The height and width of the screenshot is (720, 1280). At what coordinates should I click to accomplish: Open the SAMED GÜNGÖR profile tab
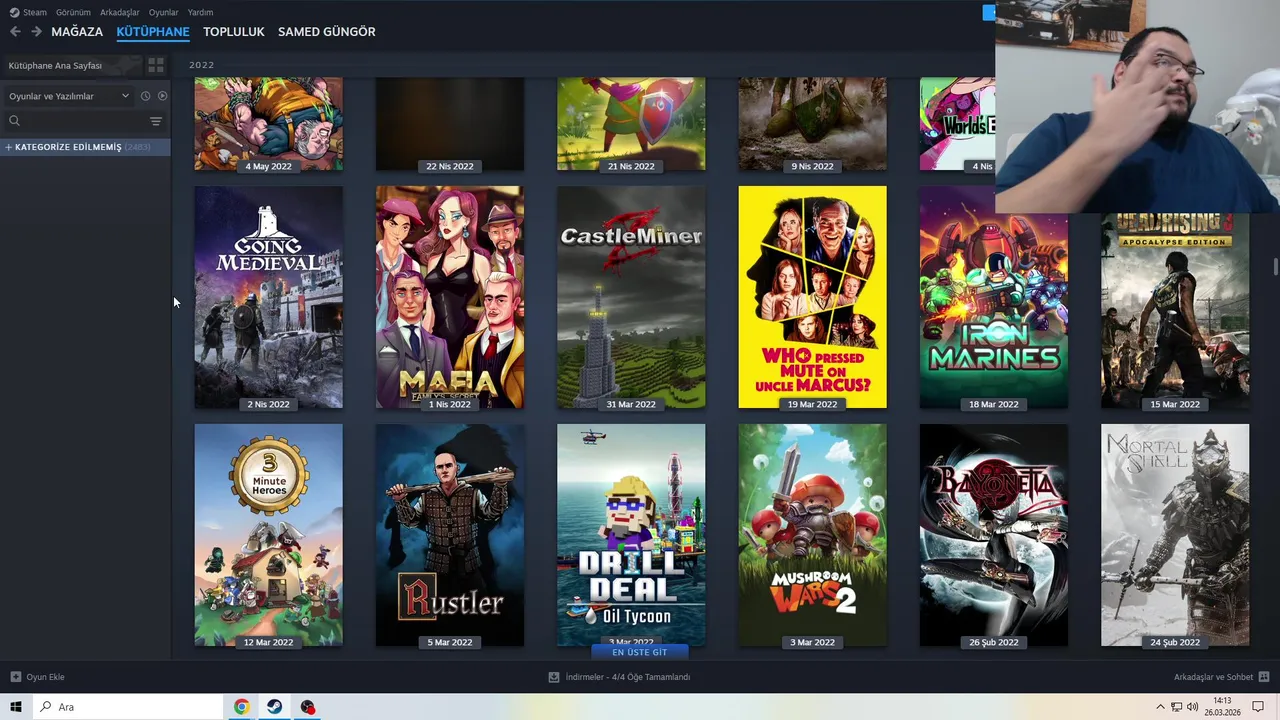point(327,32)
